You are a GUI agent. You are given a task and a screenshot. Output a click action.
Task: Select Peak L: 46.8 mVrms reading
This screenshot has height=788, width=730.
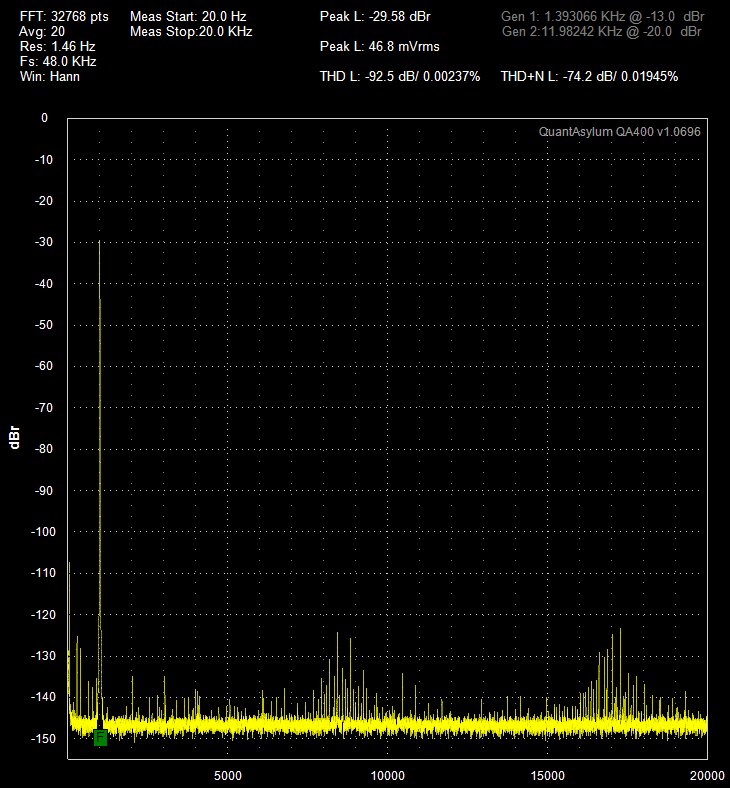pos(380,47)
